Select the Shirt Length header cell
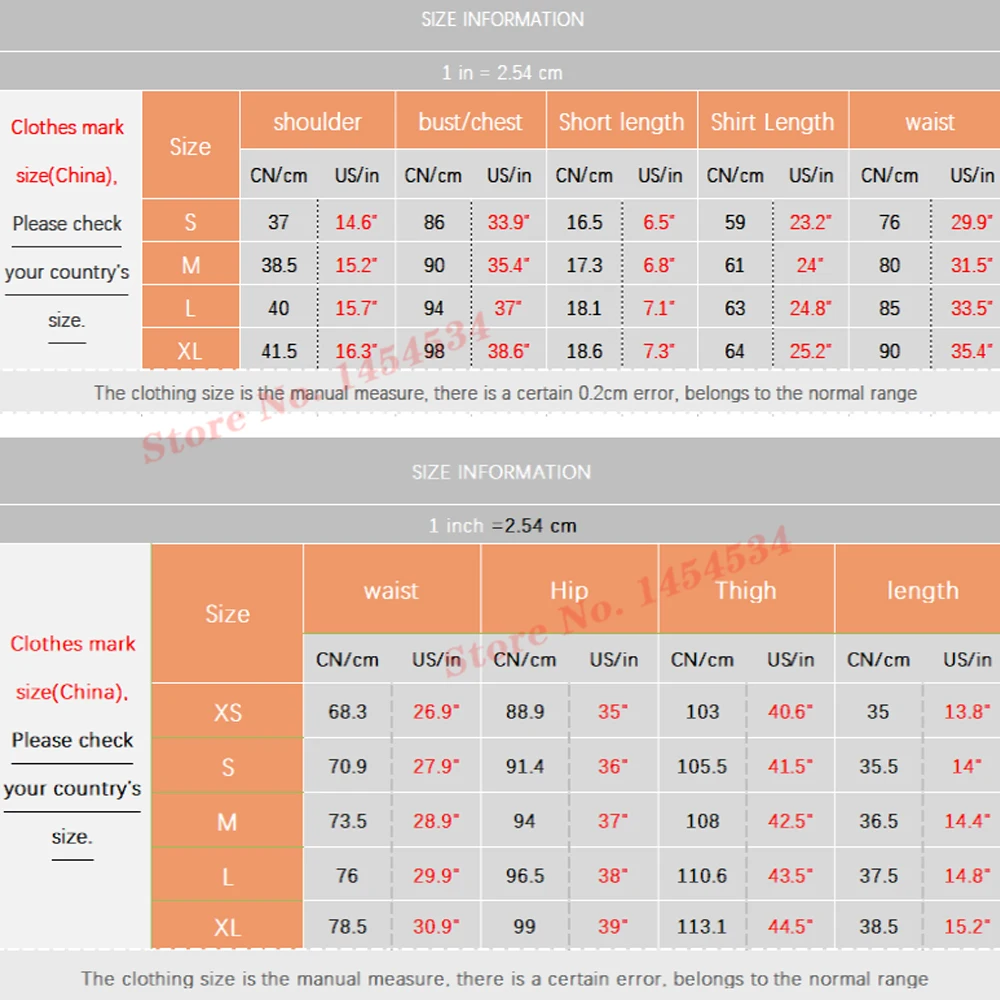This screenshot has height=1000, width=1000. tap(773, 121)
